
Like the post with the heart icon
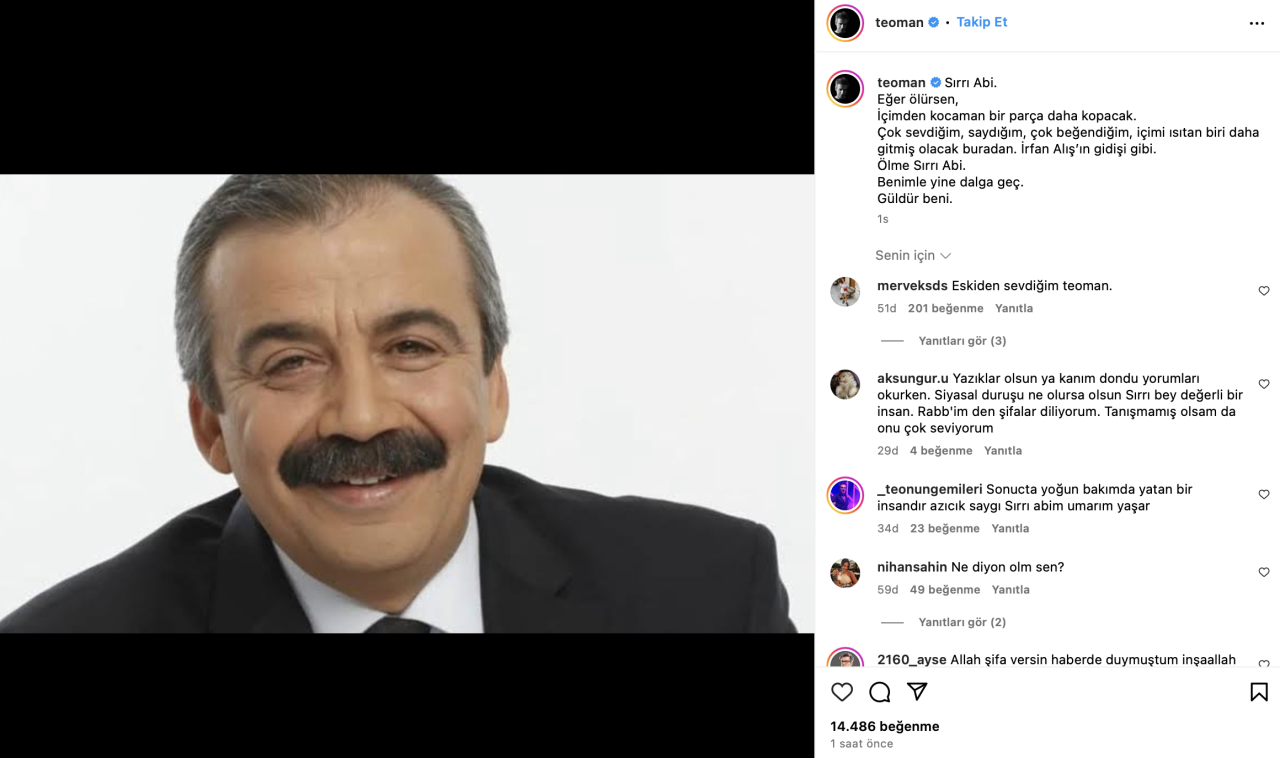point(842,692)
